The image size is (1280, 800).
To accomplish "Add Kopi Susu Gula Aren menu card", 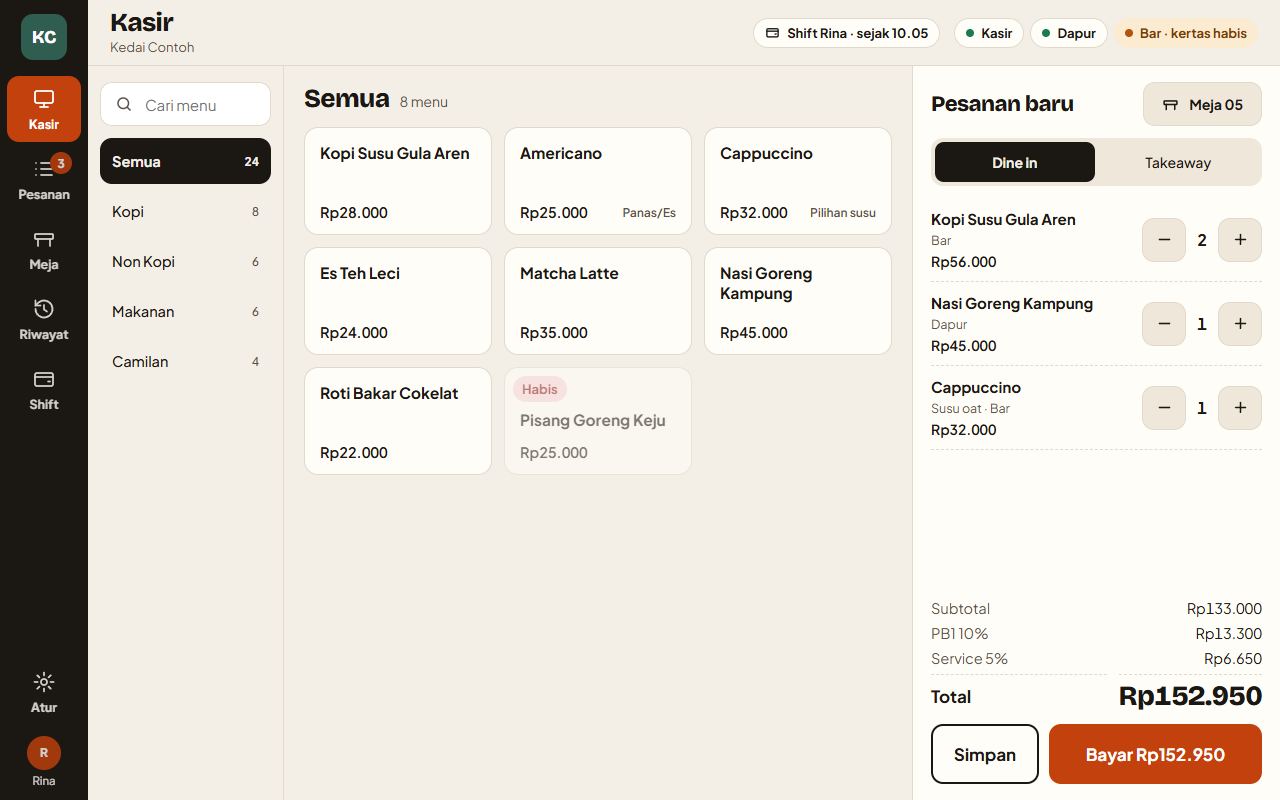I will point(398,181).
